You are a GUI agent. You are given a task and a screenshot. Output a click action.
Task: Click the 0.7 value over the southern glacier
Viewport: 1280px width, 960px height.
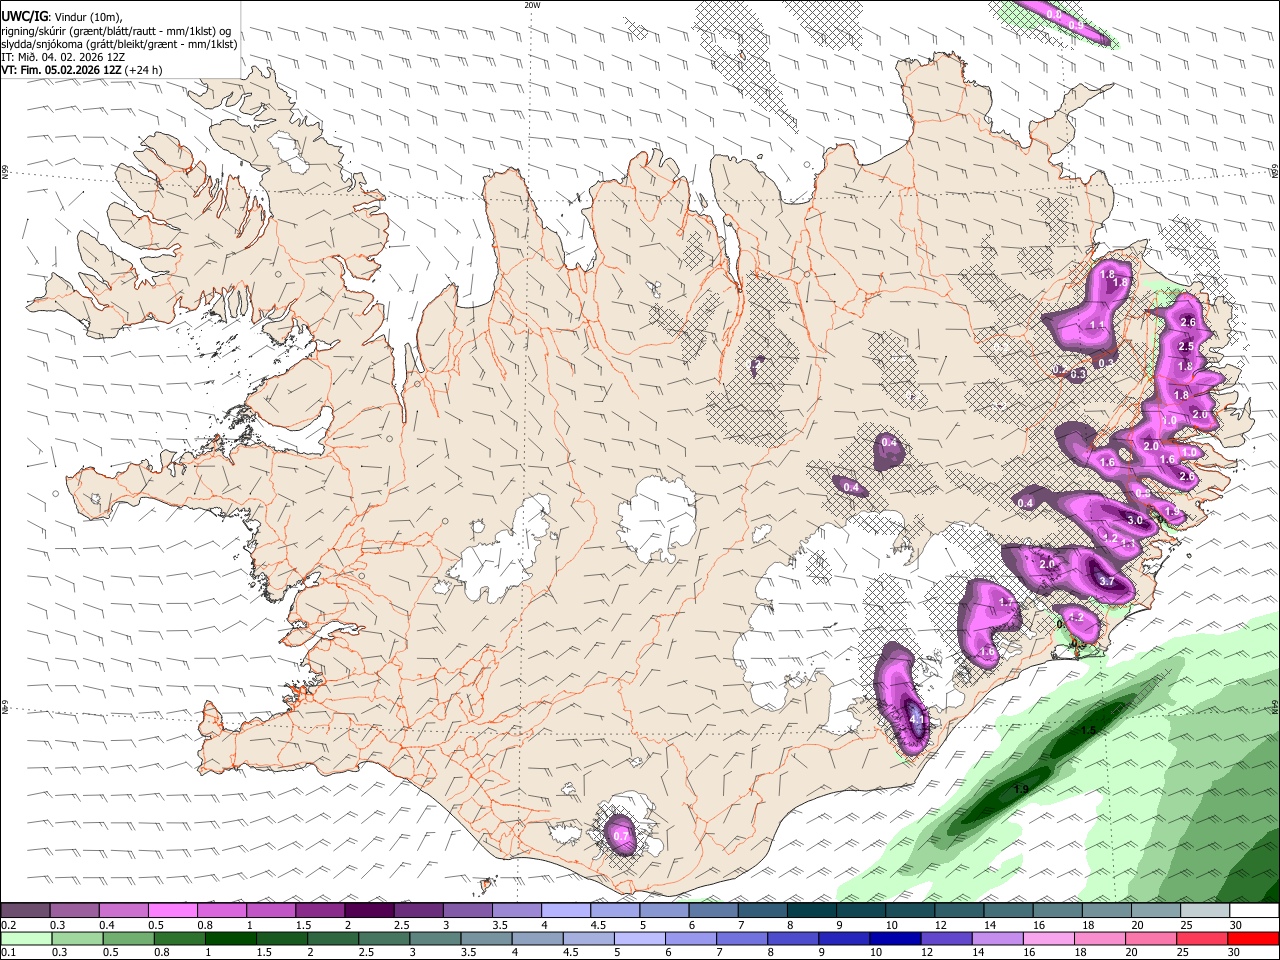621,836
